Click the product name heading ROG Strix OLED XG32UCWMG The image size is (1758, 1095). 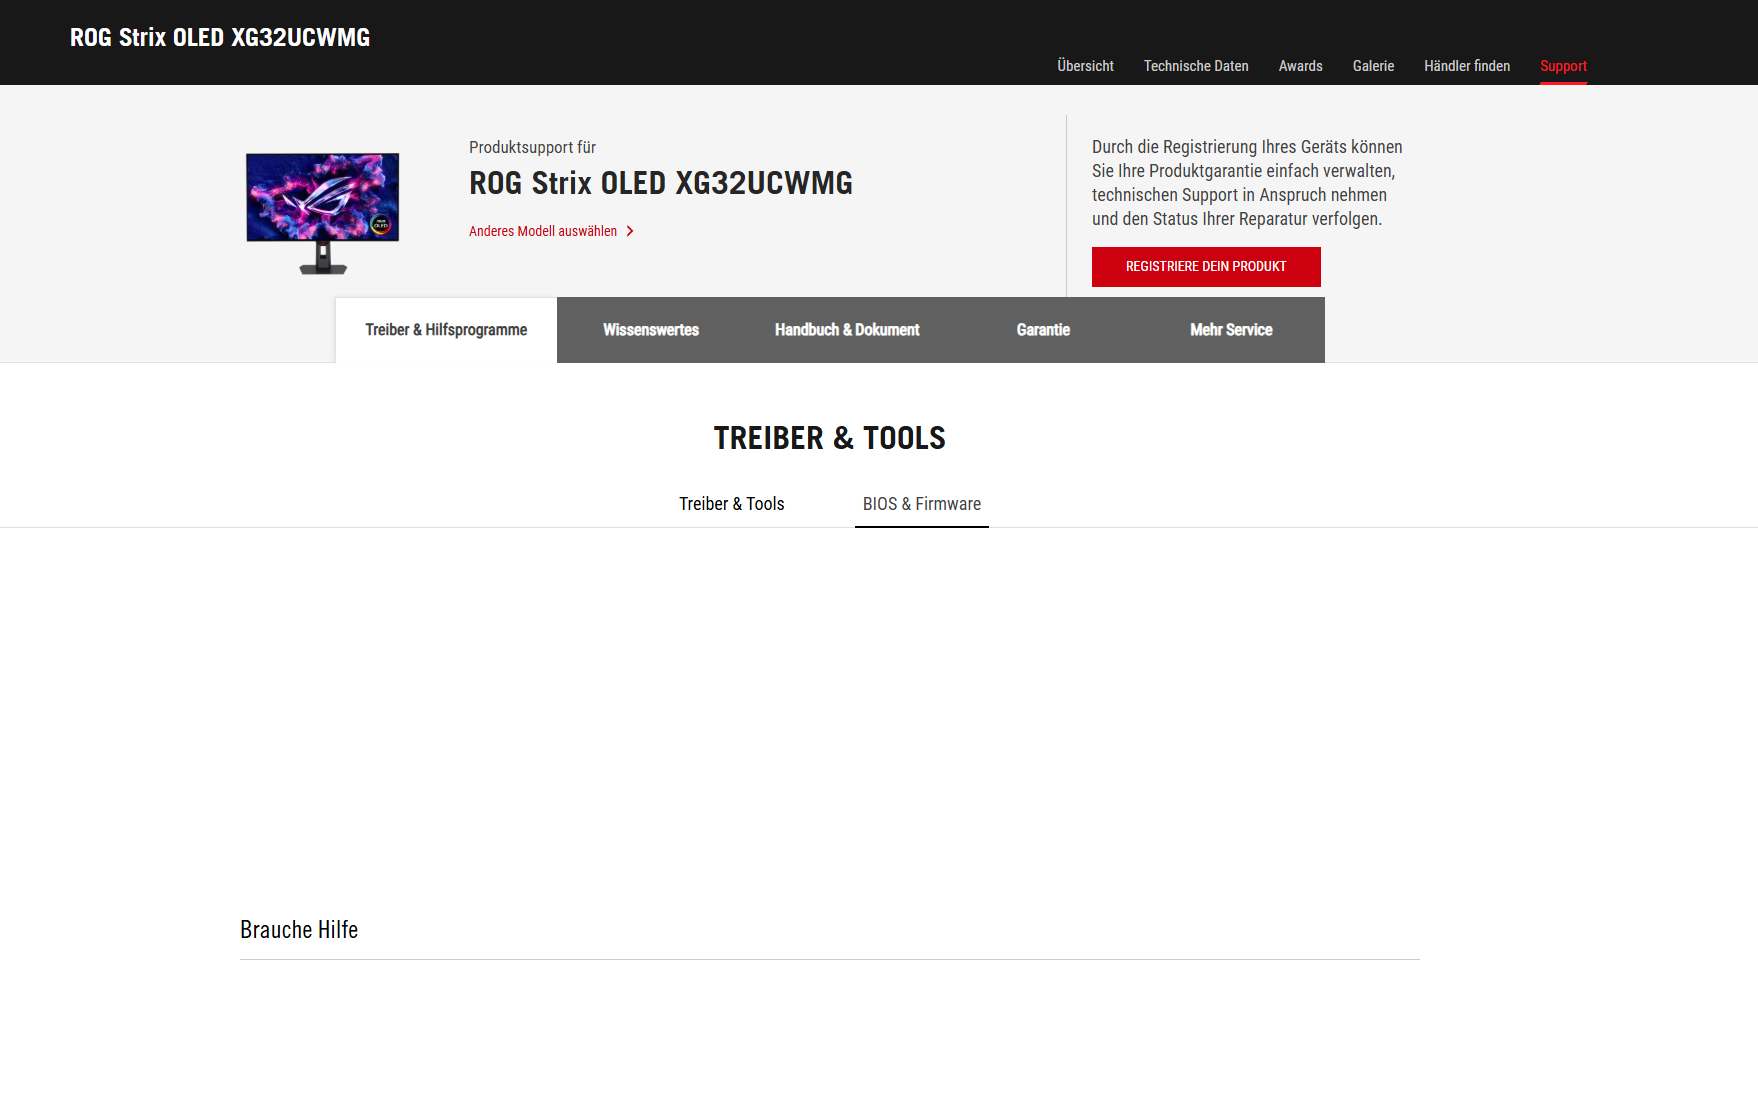tap(661, 184)
